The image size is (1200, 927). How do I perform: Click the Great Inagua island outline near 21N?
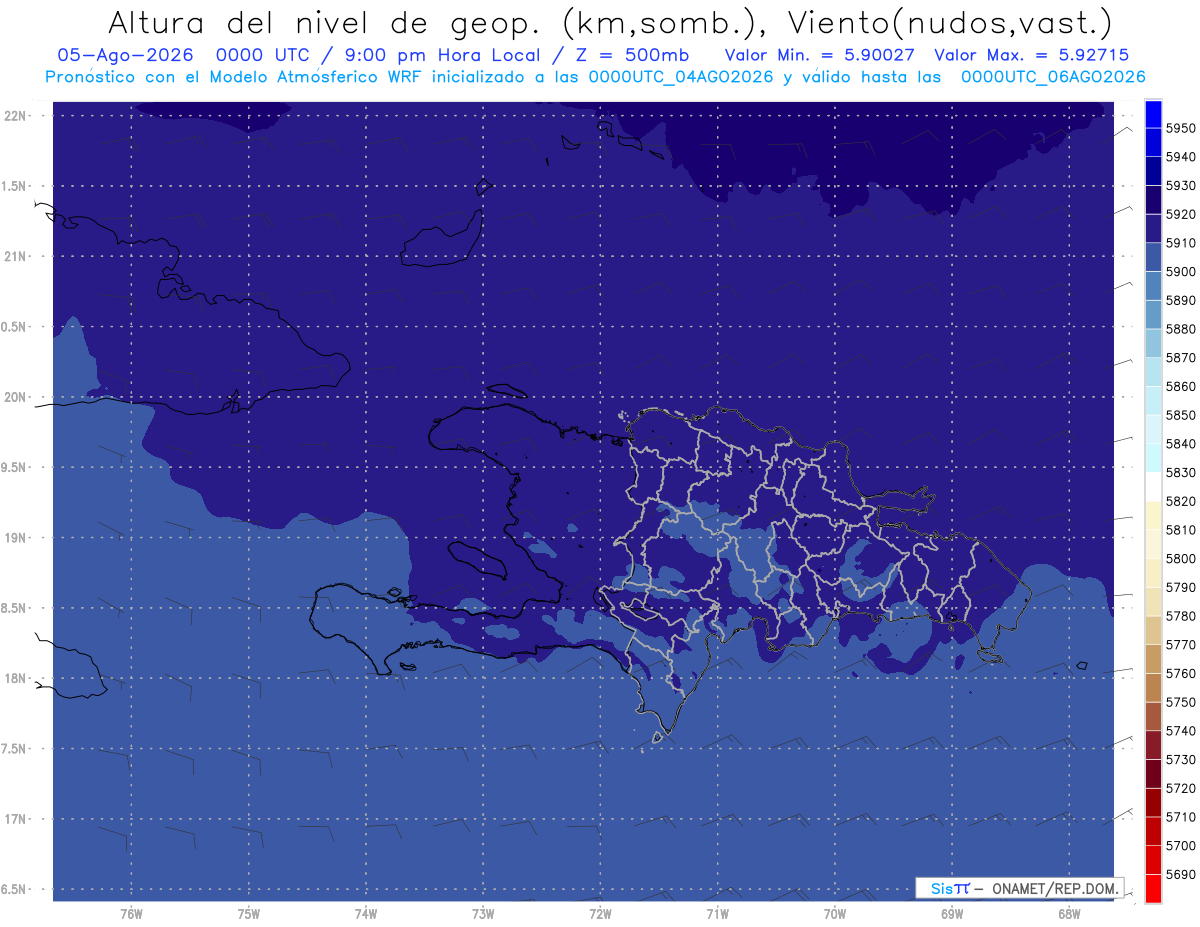[x=444, y=240]
